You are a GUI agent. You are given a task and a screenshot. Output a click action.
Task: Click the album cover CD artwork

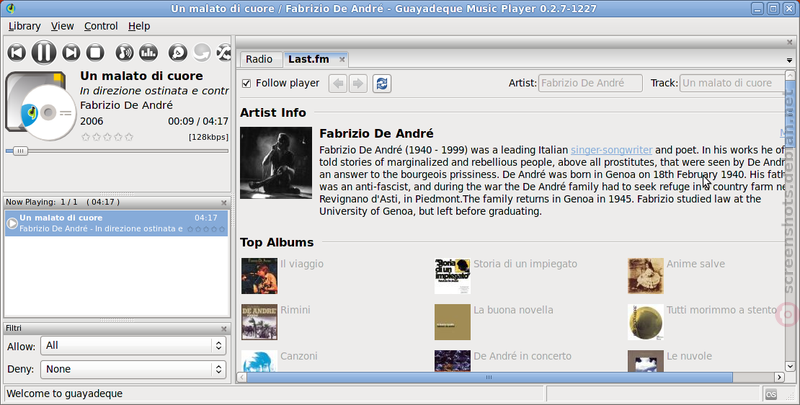click(41, 106)
